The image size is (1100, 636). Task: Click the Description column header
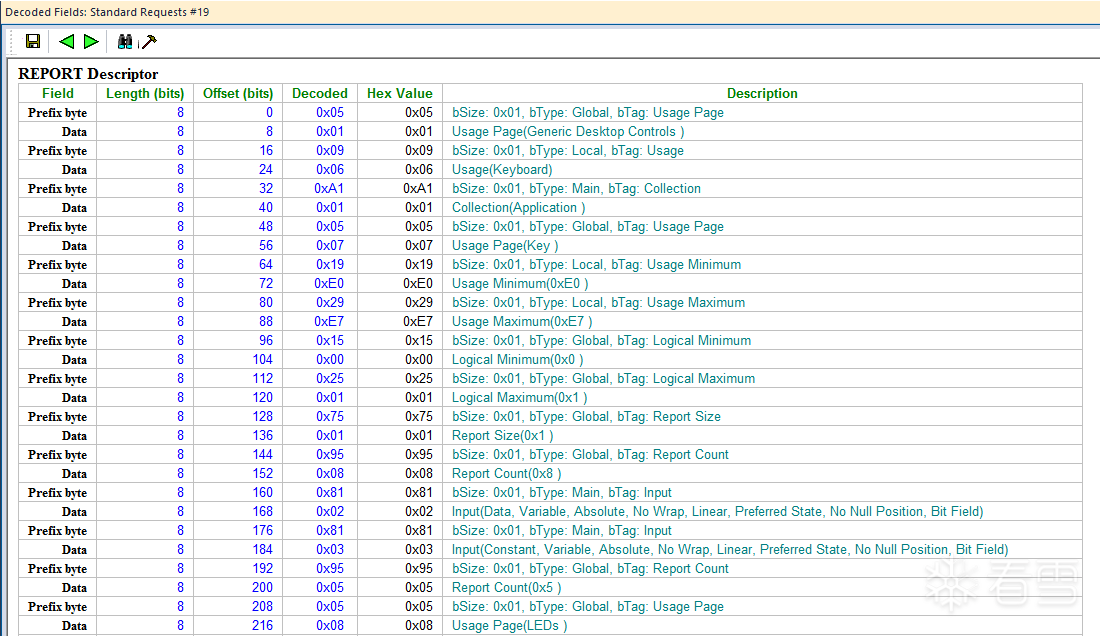coord(762,93)
